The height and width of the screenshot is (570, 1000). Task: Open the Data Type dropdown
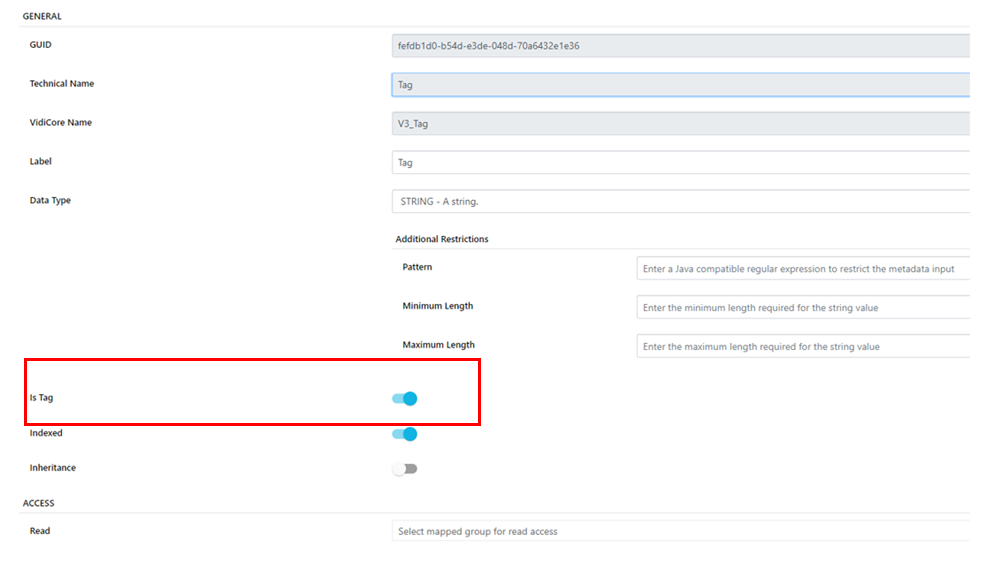pos(680,201)
